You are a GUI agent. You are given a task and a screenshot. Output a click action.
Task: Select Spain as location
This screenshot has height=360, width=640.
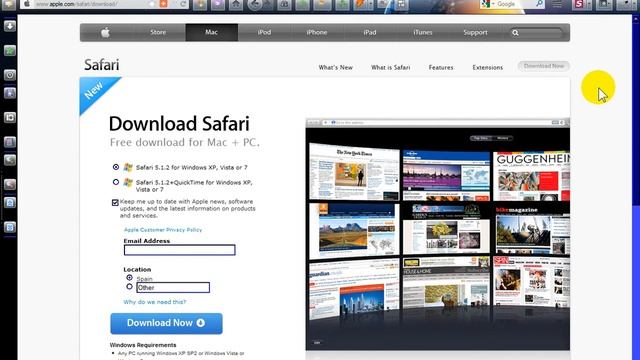click(129, 278)
